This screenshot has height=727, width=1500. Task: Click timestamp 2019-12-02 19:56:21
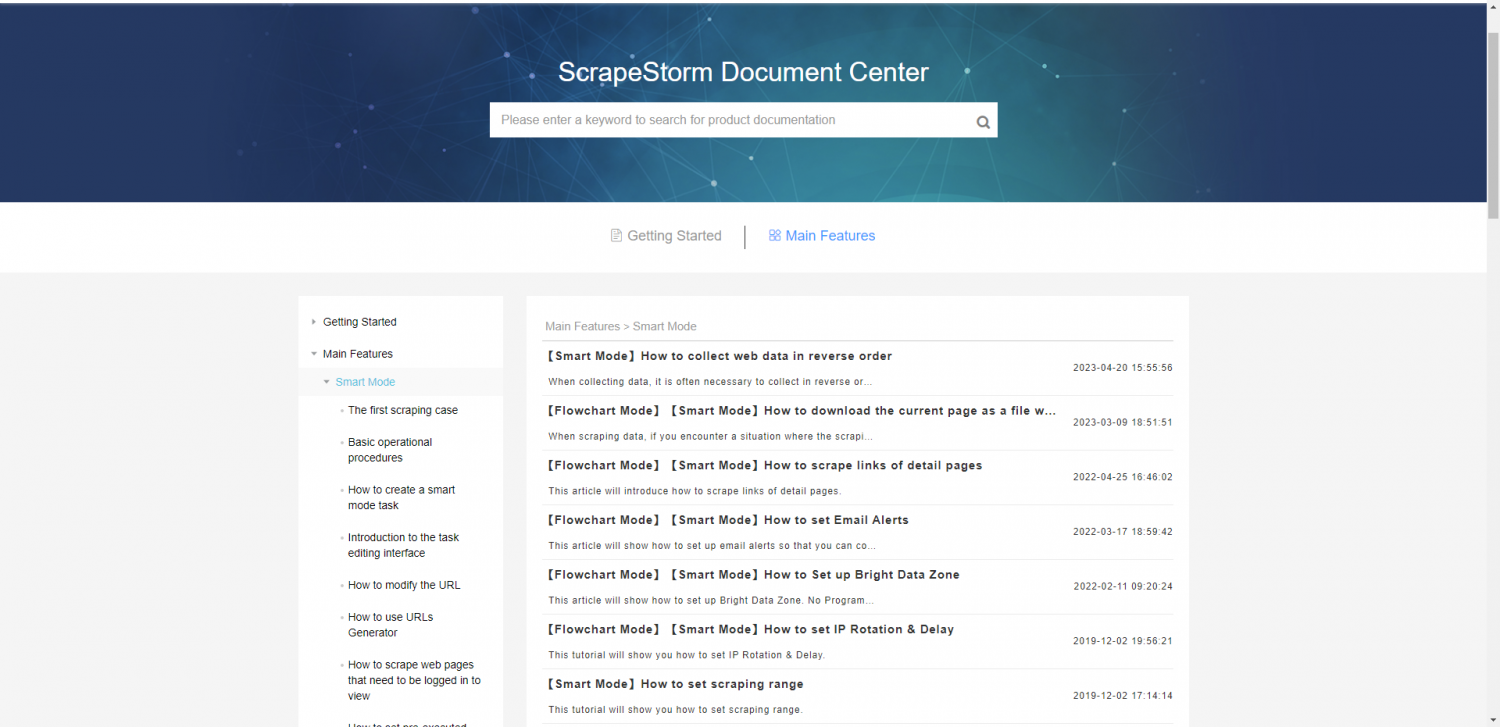coord(1123,641)
